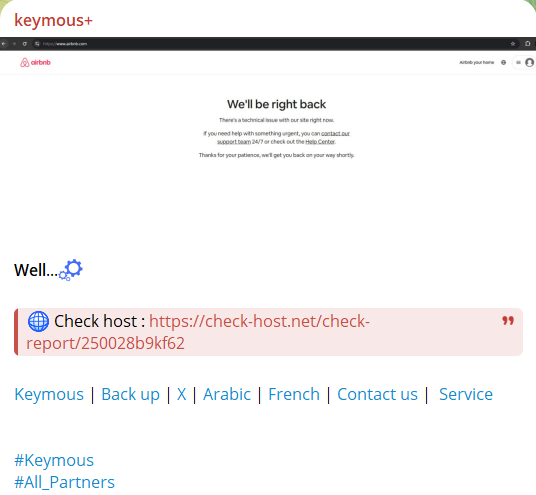Click the blue globe emoji beside Check host
The width and height of the screenshot is (536, 495).
pyautogui.click(x=38, y=321)
